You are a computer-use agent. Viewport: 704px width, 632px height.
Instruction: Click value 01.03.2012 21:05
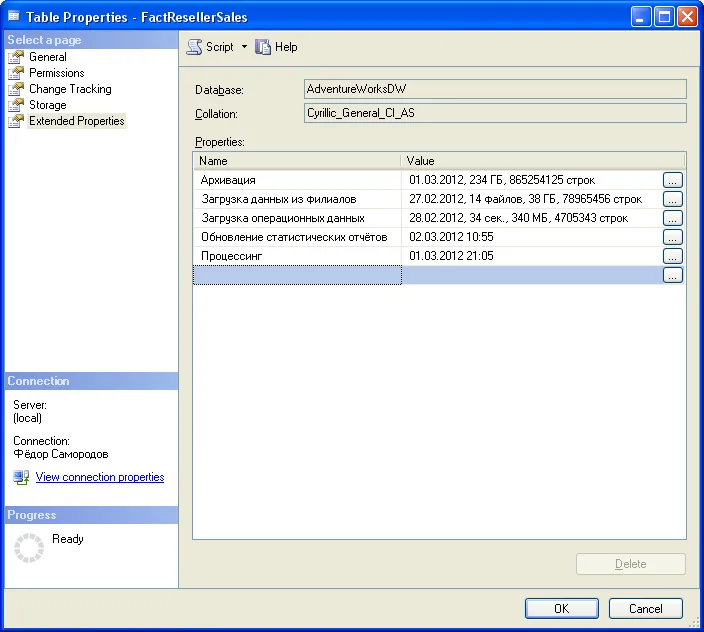[451, 256]
